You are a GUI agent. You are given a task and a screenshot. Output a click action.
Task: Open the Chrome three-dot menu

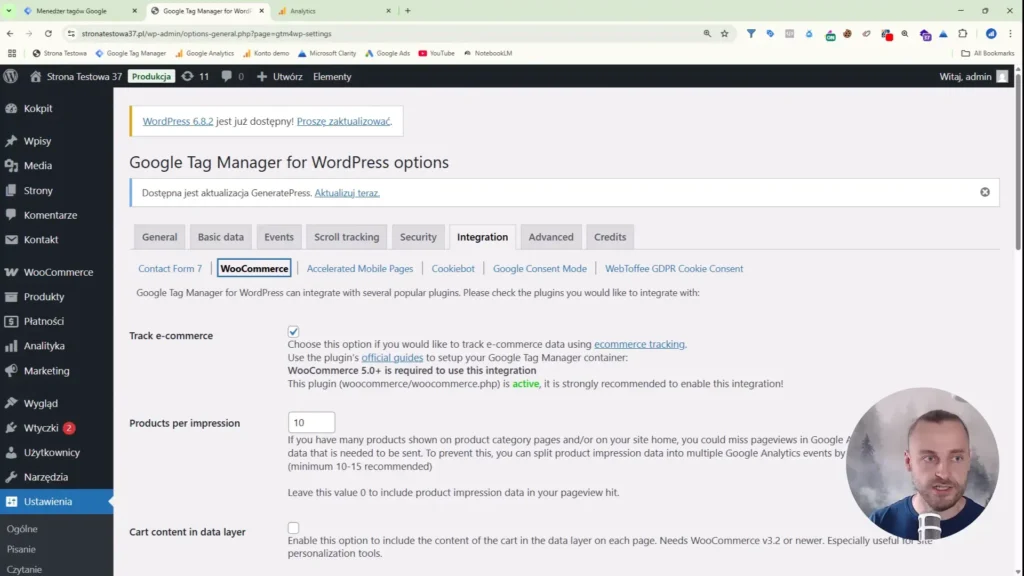[x=1010, y=33]
